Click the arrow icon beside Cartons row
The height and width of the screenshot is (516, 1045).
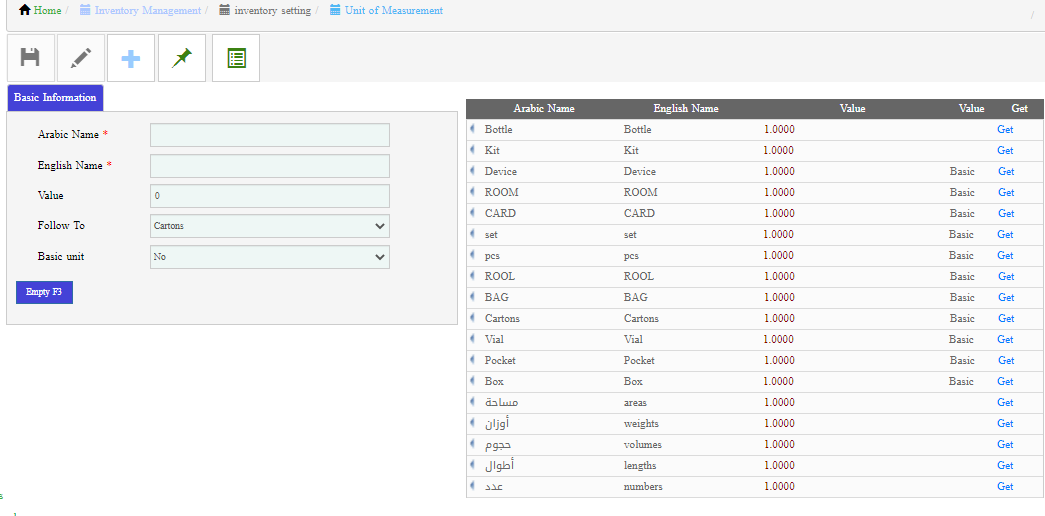473,318
